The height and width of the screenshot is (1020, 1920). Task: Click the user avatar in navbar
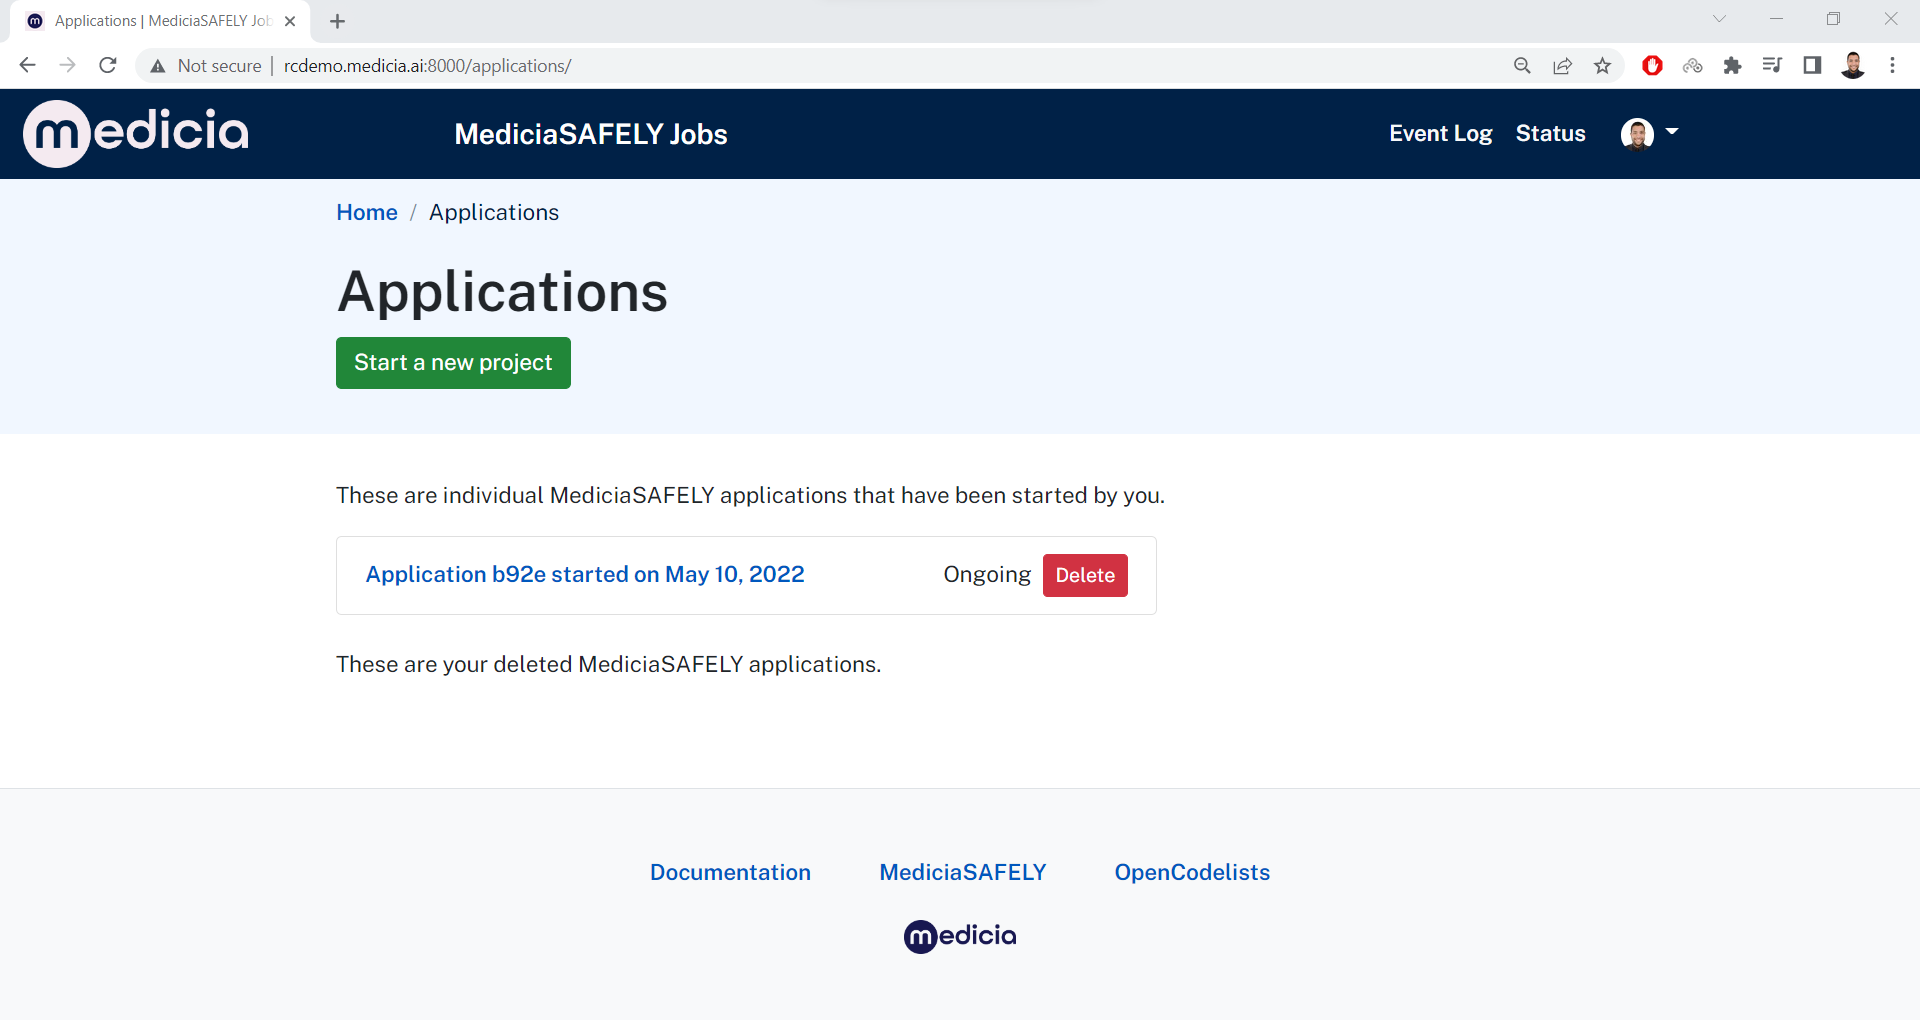point(1637,133)
